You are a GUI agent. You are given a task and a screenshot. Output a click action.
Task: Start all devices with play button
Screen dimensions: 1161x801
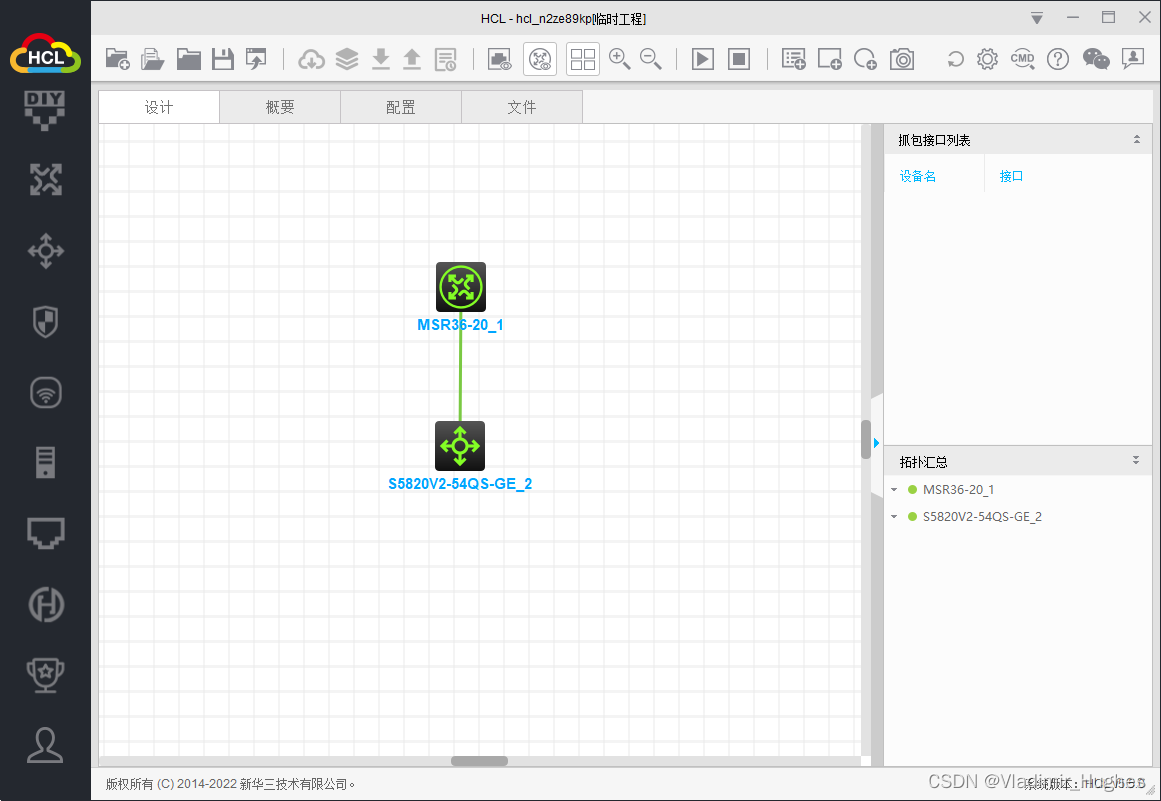coord(703,58)
